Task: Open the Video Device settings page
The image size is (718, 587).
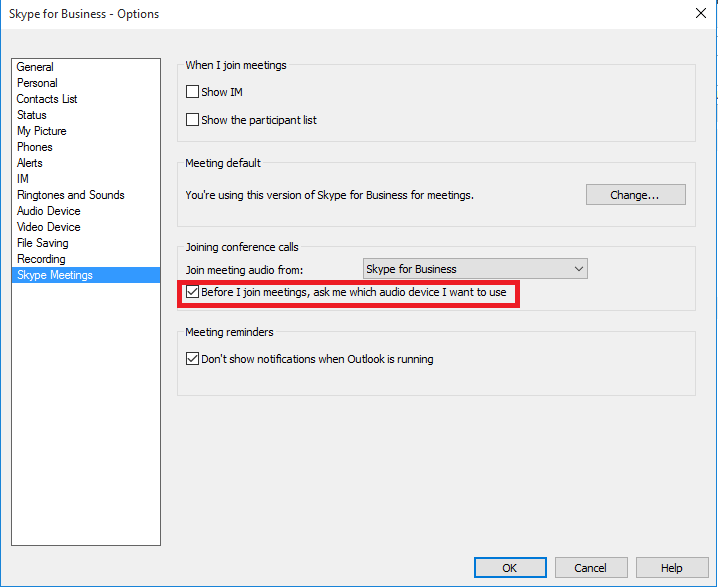Action: pyautogui.click(x=49, y=227)
